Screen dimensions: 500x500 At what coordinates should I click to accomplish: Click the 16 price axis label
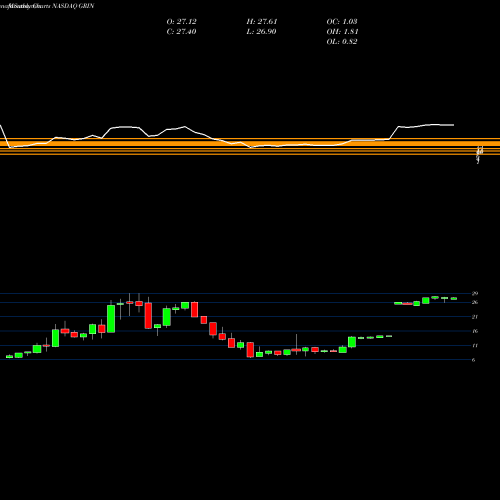click(475, 331)
